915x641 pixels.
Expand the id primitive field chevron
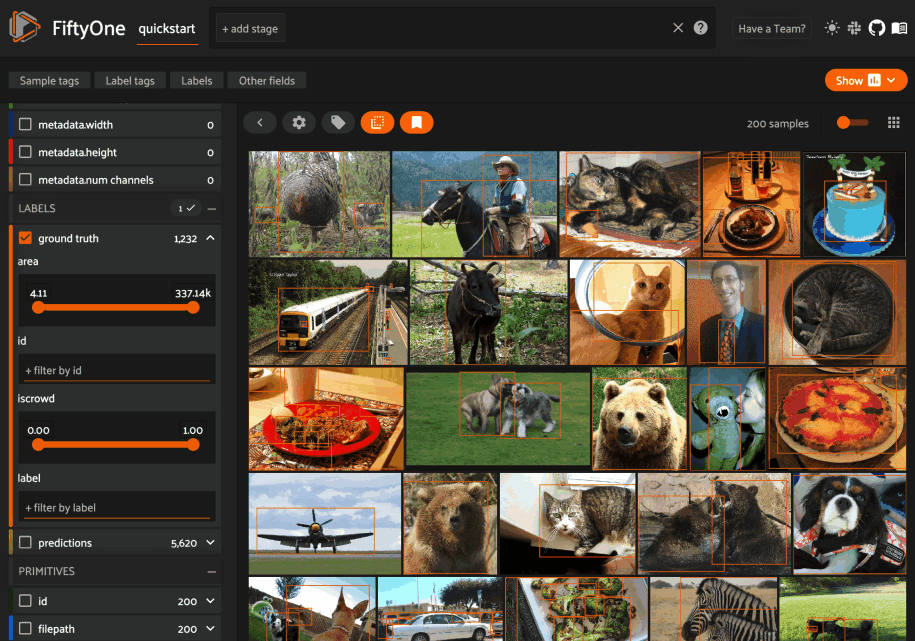point(211,601)
